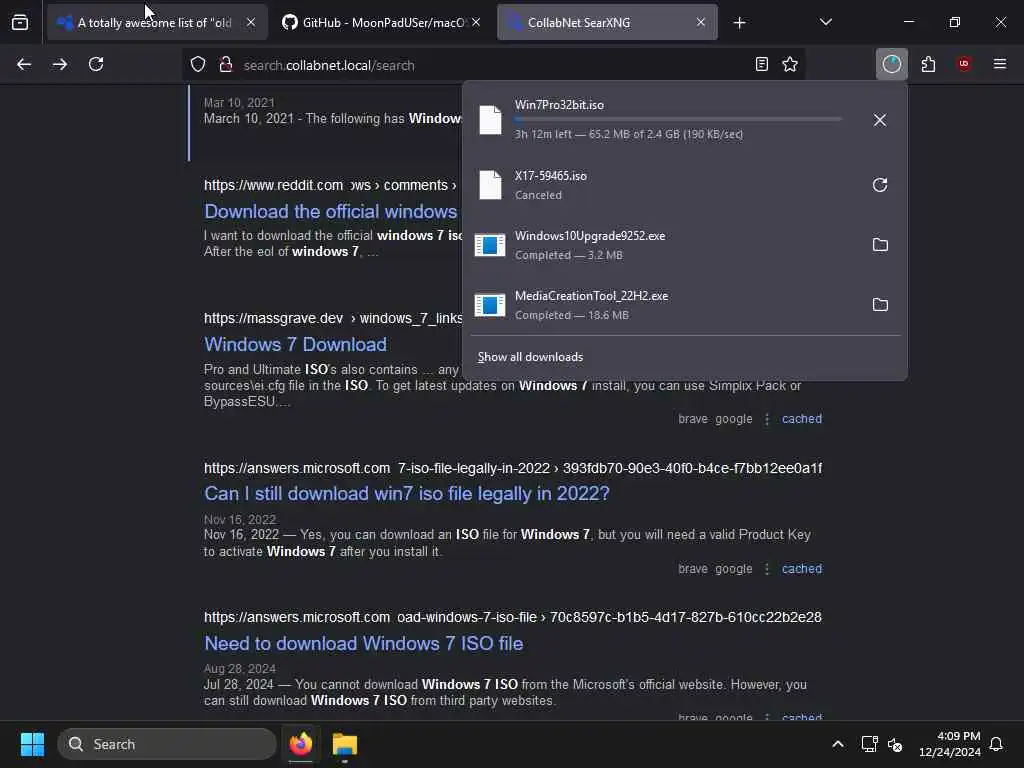Go forward to next page
Image resolution: width=1024 pixels, height=768 pixels.
pos(60,64)
